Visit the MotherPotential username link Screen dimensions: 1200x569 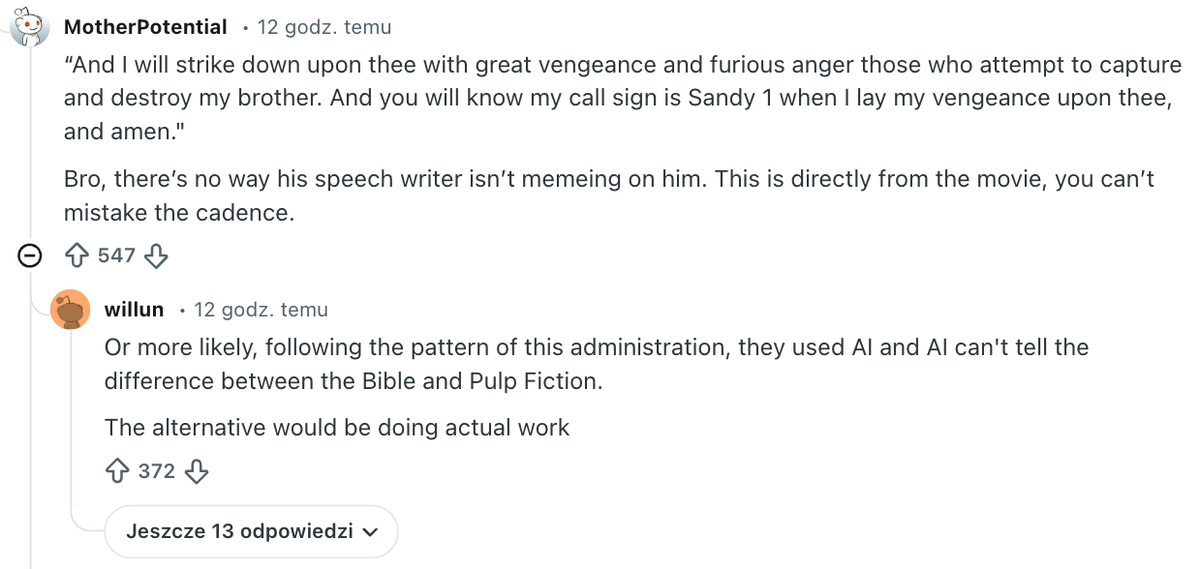tap(145, 27)
